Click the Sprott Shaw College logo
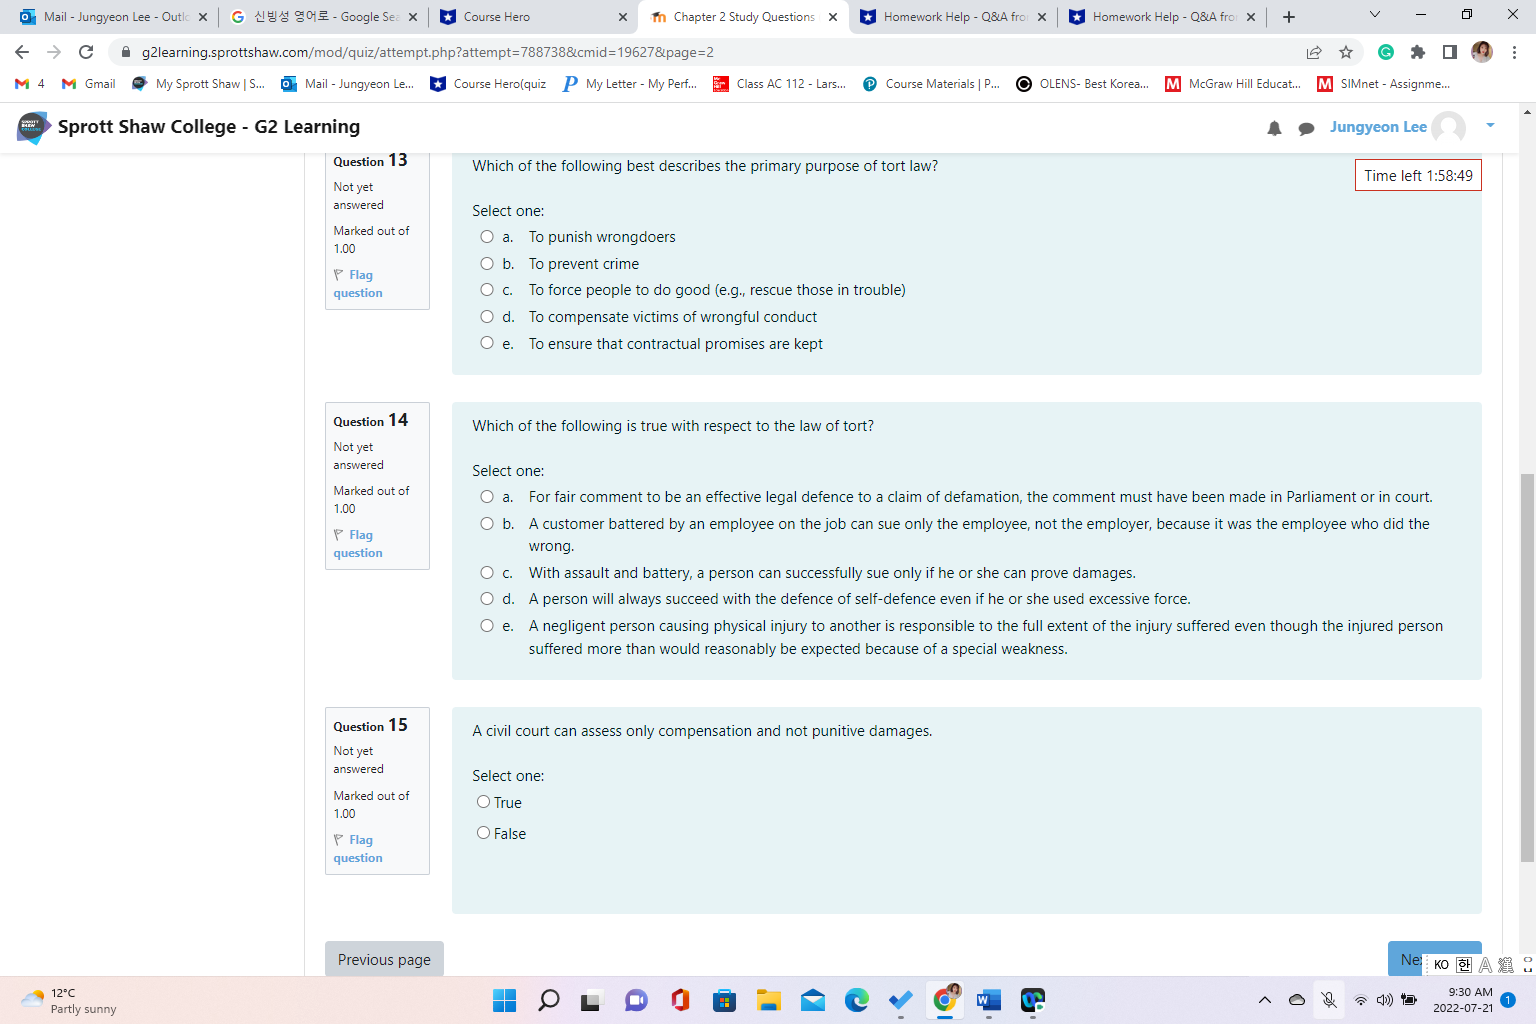This screenshot has height=1024, width=1536. click(33, 127)
